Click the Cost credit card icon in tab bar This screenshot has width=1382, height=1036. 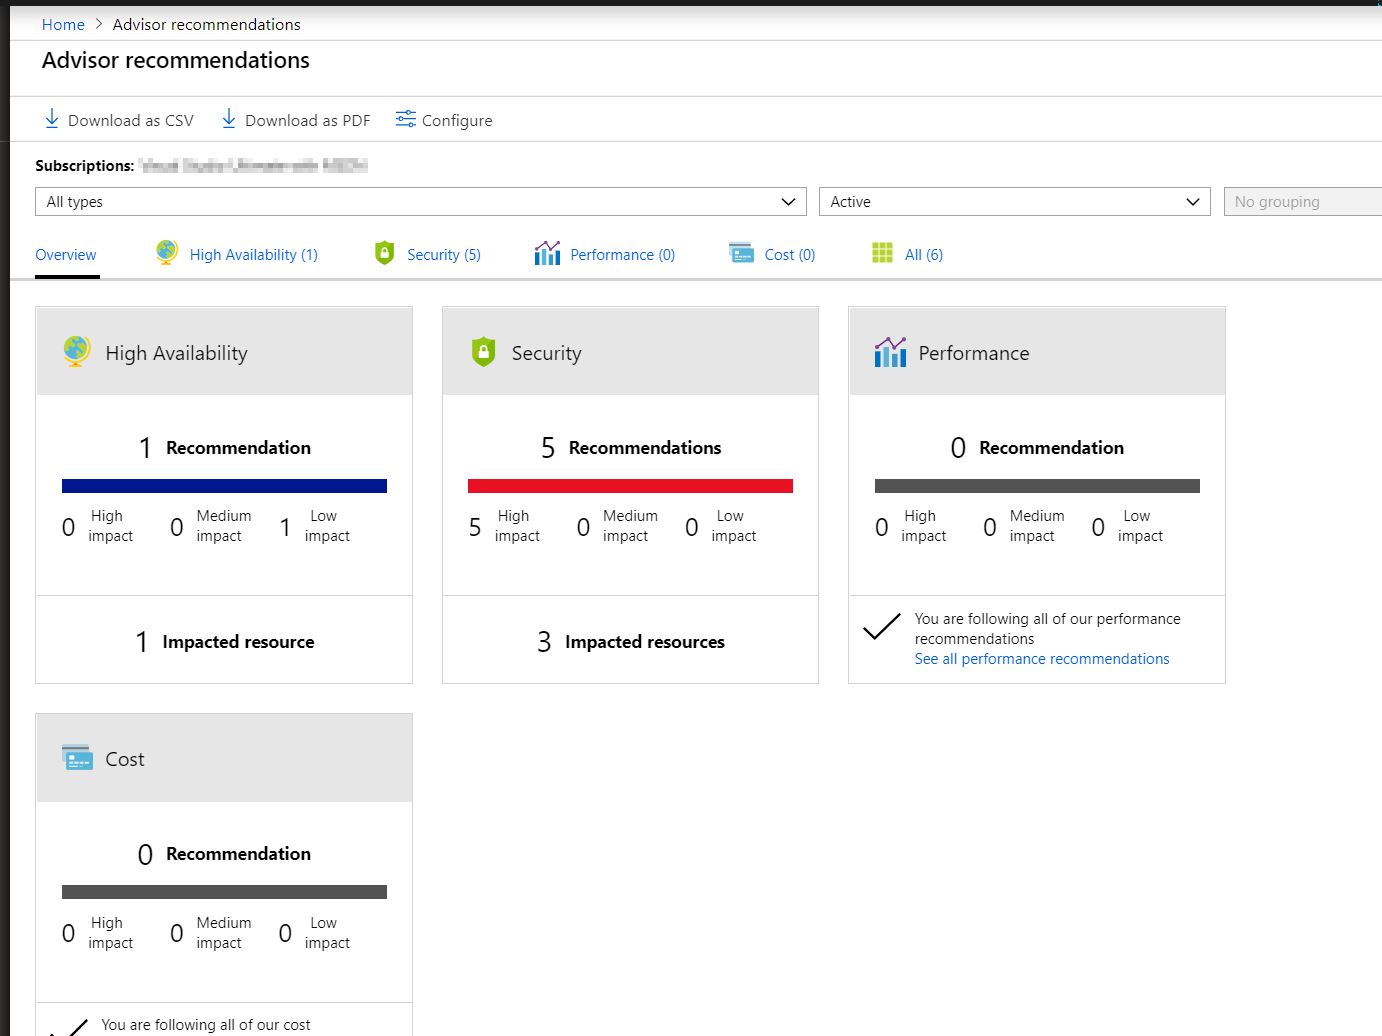pos(741,253)
